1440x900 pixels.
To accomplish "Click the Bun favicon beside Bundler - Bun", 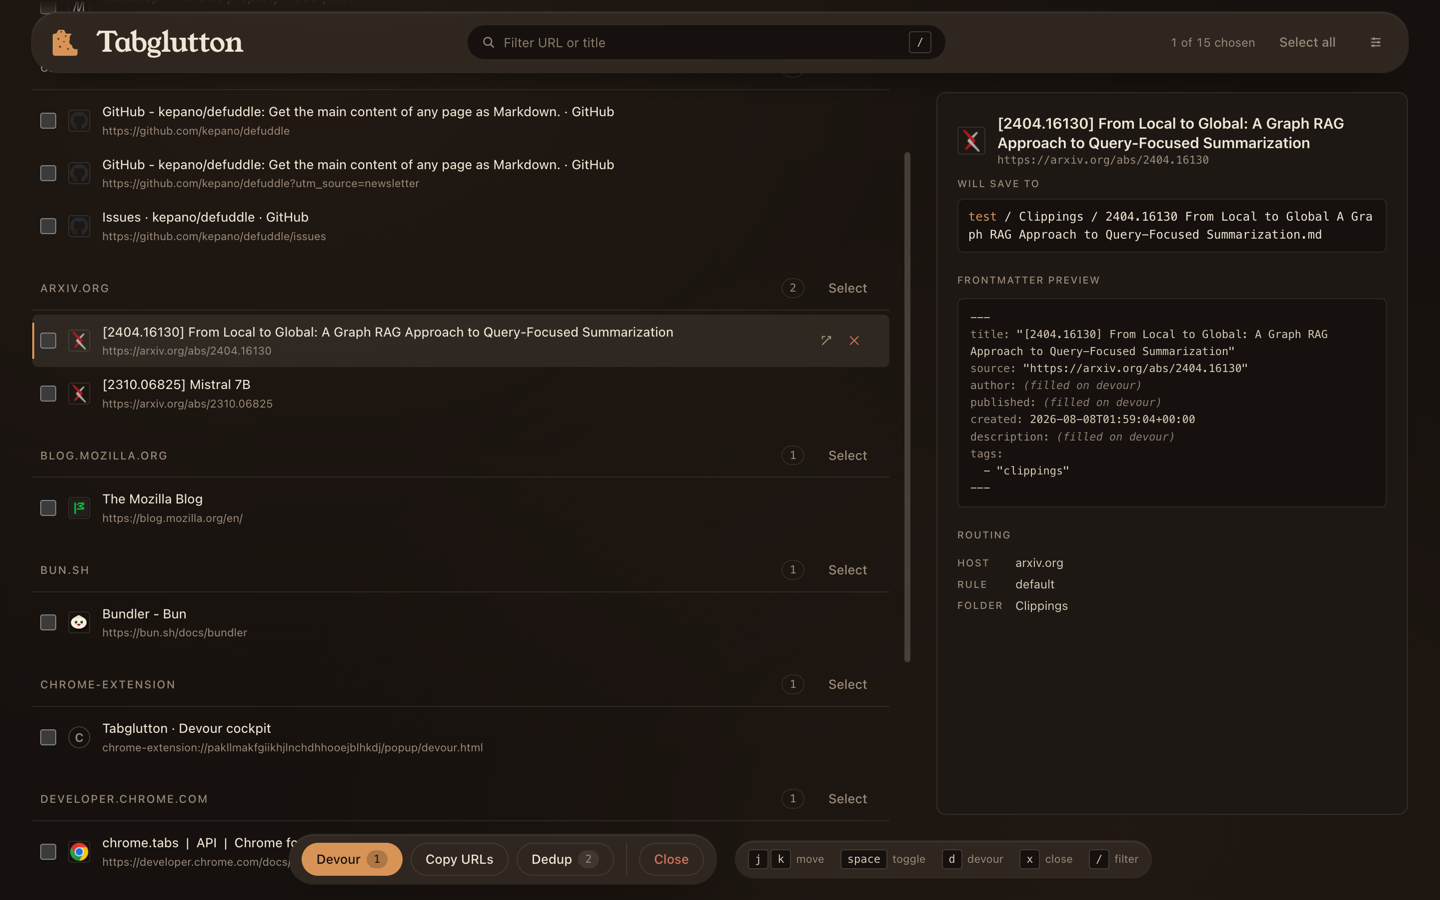I will pyautogui.click(x=79, y=622).
